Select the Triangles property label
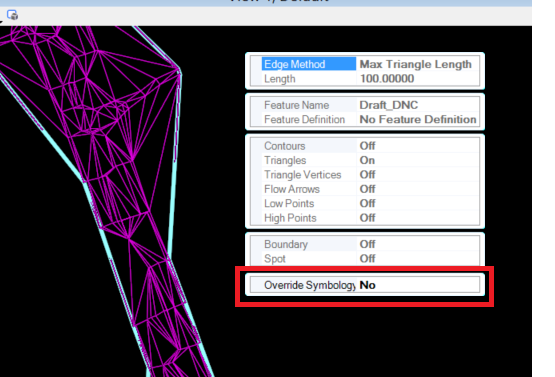Image resolution: width=555 pixels, height=377 pixels. coord(285,160)
